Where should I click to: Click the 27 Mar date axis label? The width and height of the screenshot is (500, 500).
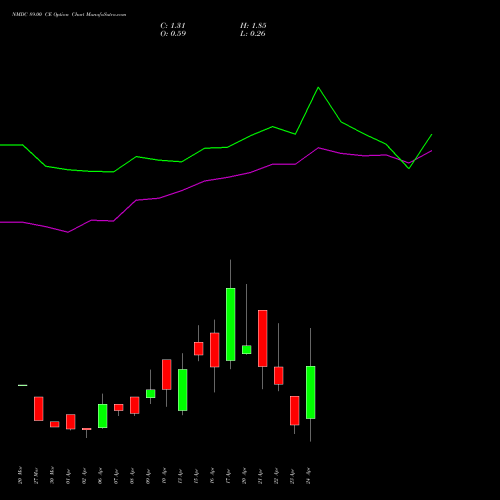(37, 476)
